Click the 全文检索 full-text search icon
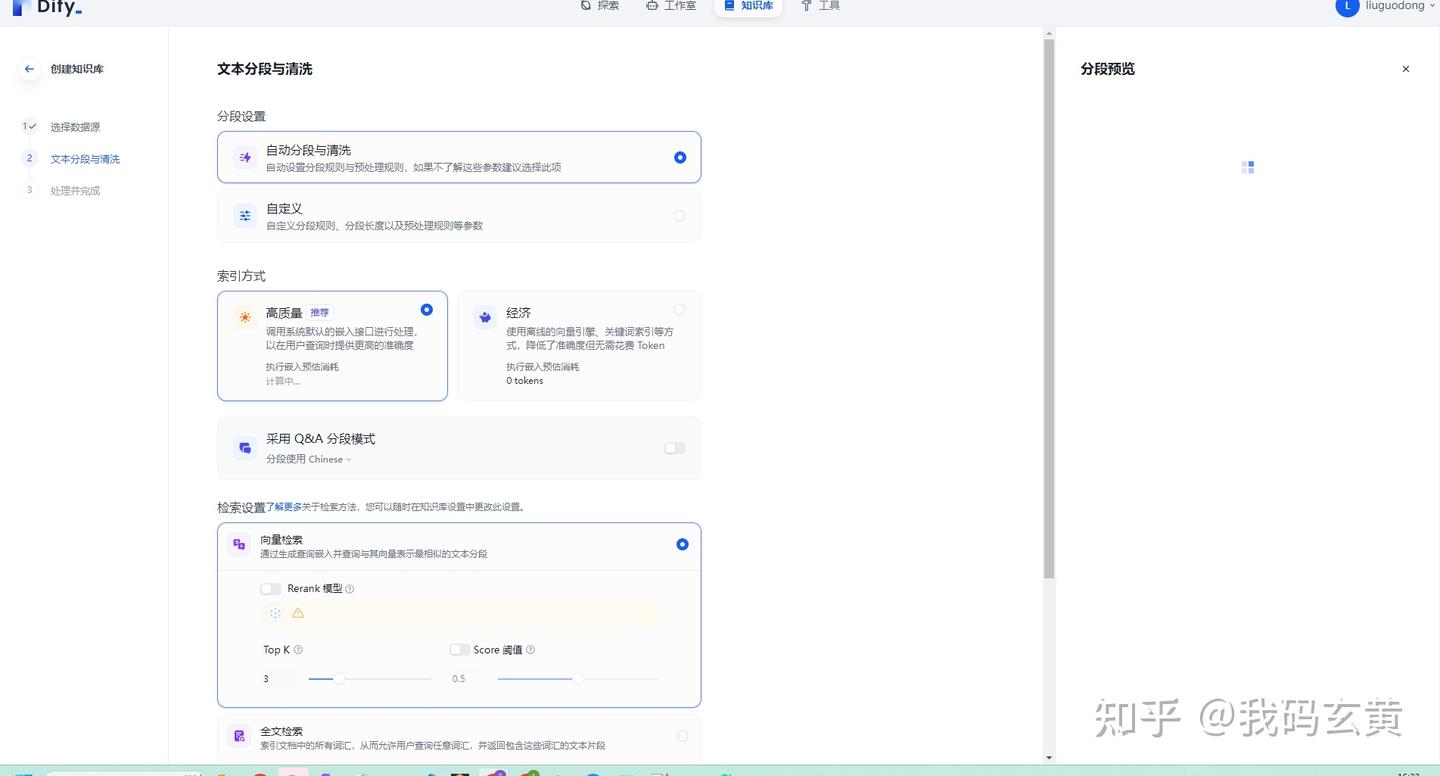Image resolution: width=1440 pixels, height=776 pixels. [x=238, y=735]
